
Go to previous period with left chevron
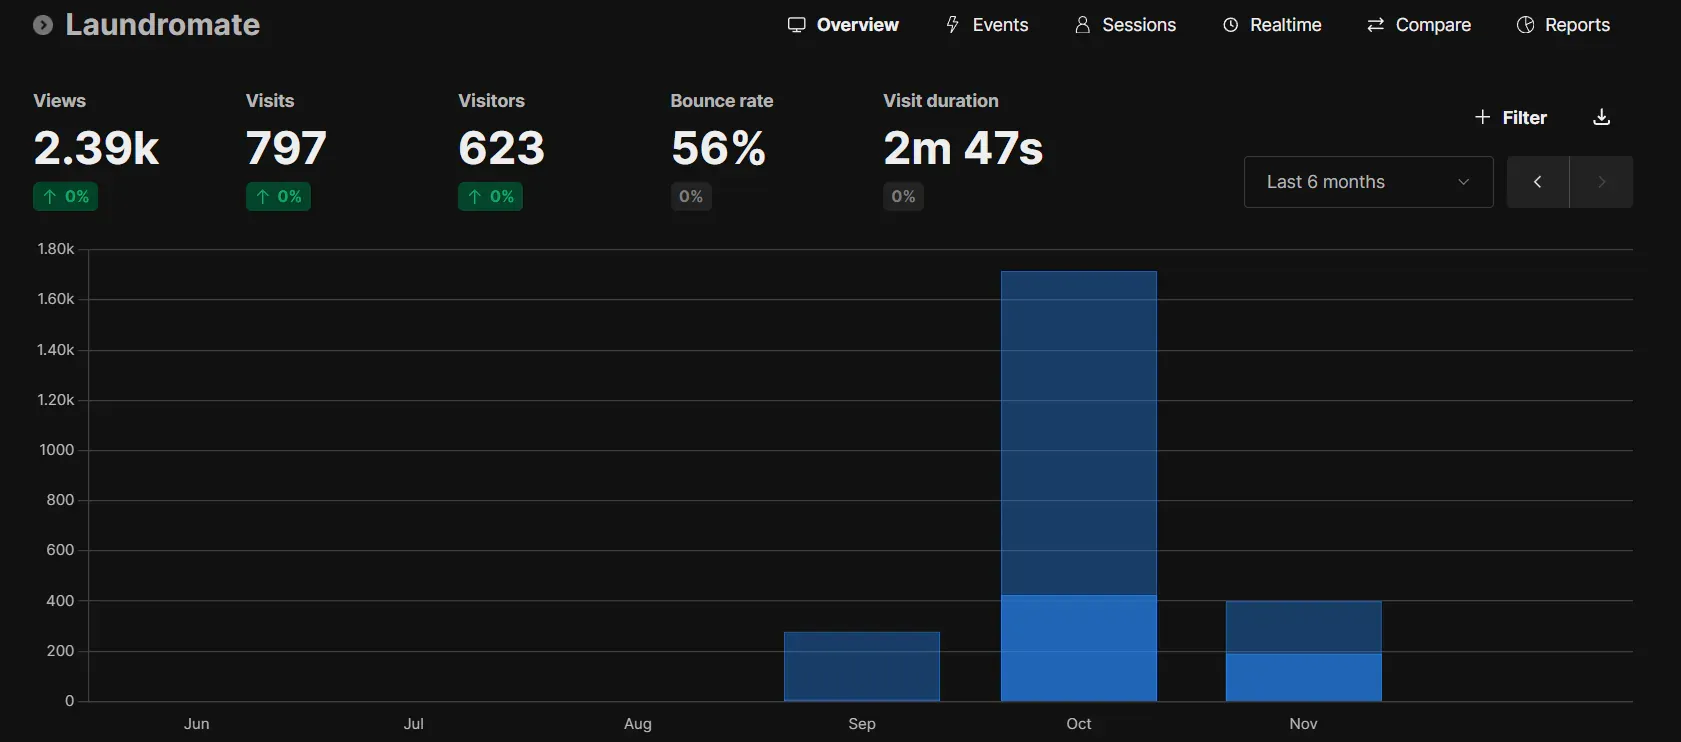click(x=1537, y=182)
